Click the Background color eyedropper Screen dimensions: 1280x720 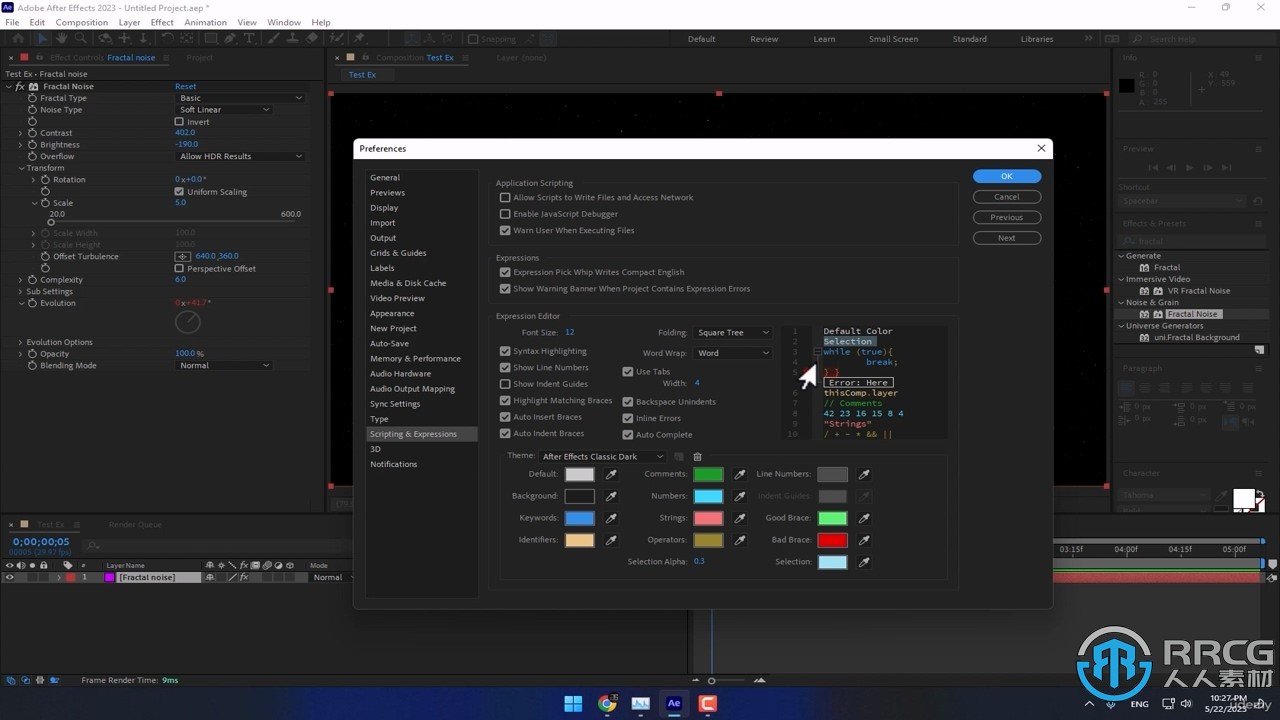(x=611, y=496)
